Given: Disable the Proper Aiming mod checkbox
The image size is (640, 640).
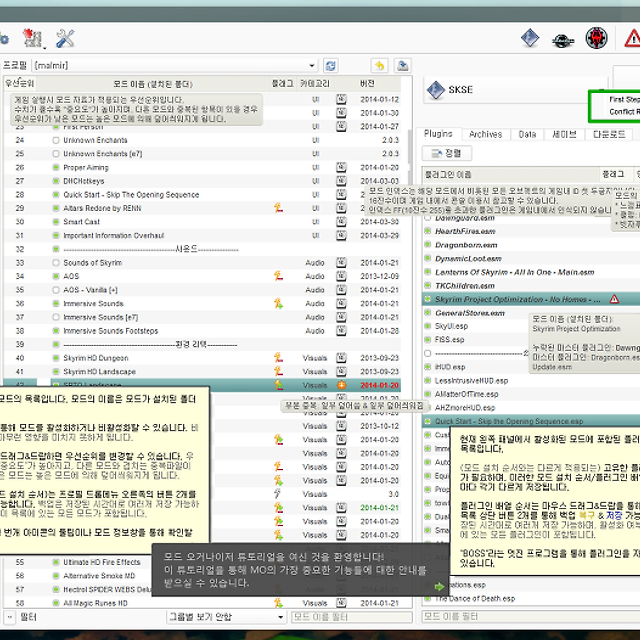Looking at the screenshot, I should pyautogui.click(x=56, y=168).
